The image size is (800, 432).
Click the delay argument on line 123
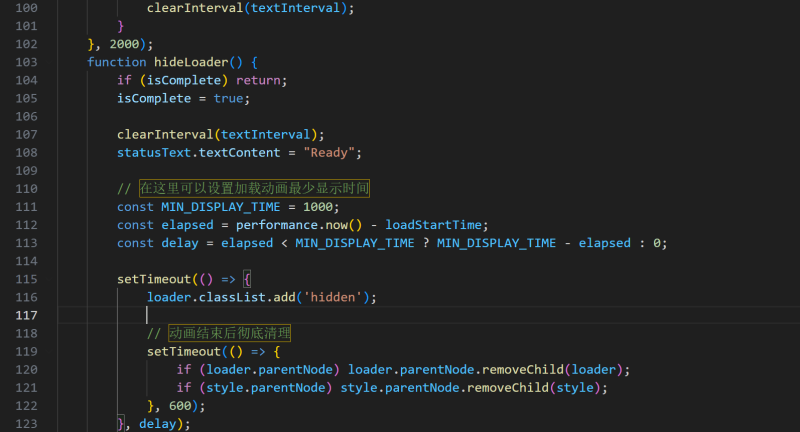(158, 423)
